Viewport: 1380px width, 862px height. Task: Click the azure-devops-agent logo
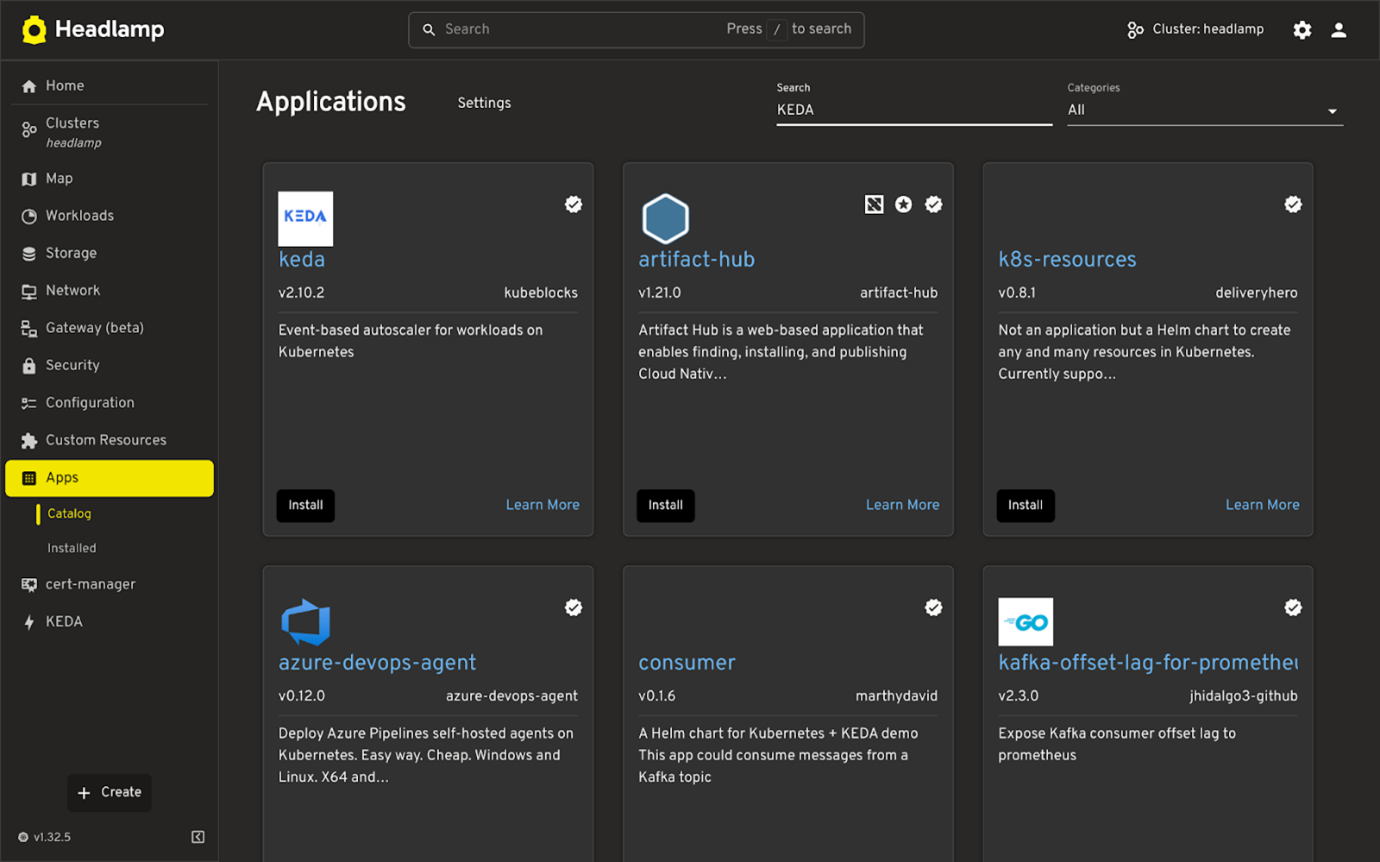306,622
